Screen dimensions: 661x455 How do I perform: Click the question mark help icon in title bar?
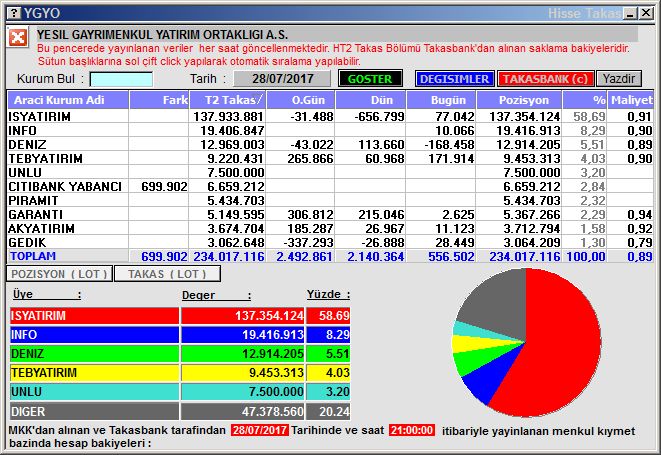click(x=14, y=13)
